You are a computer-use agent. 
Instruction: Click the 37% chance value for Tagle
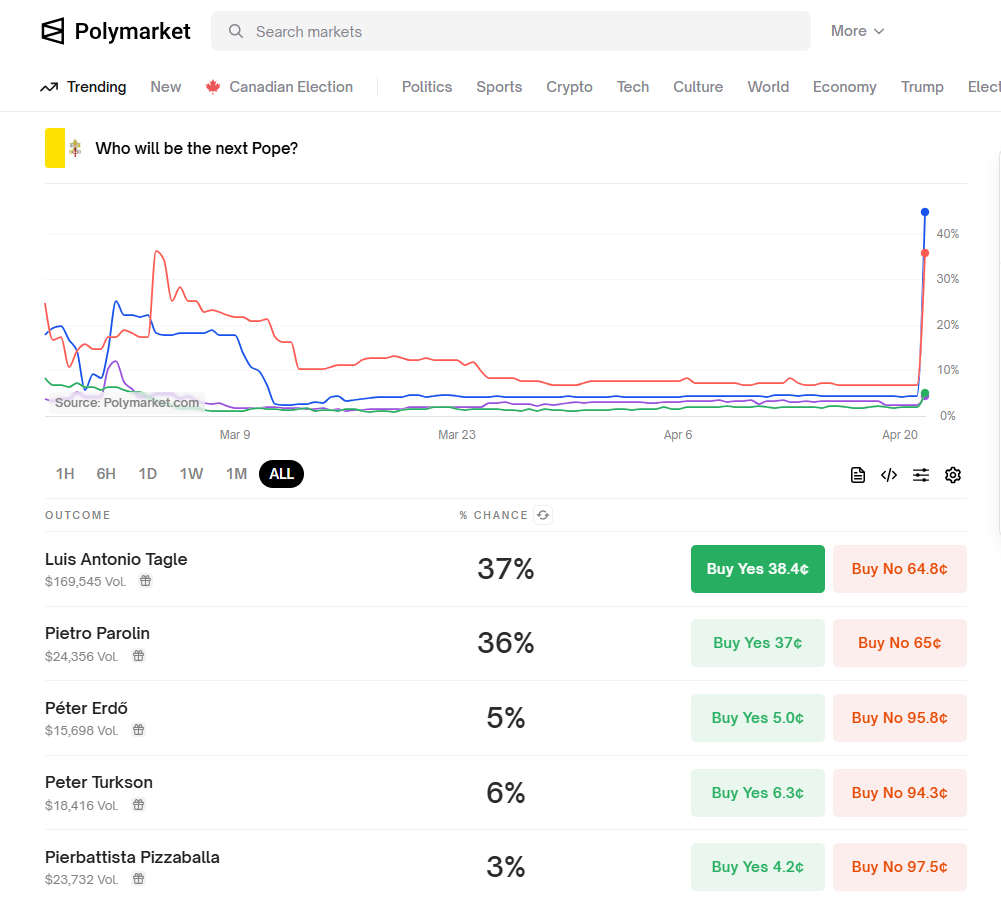[506, 568]
